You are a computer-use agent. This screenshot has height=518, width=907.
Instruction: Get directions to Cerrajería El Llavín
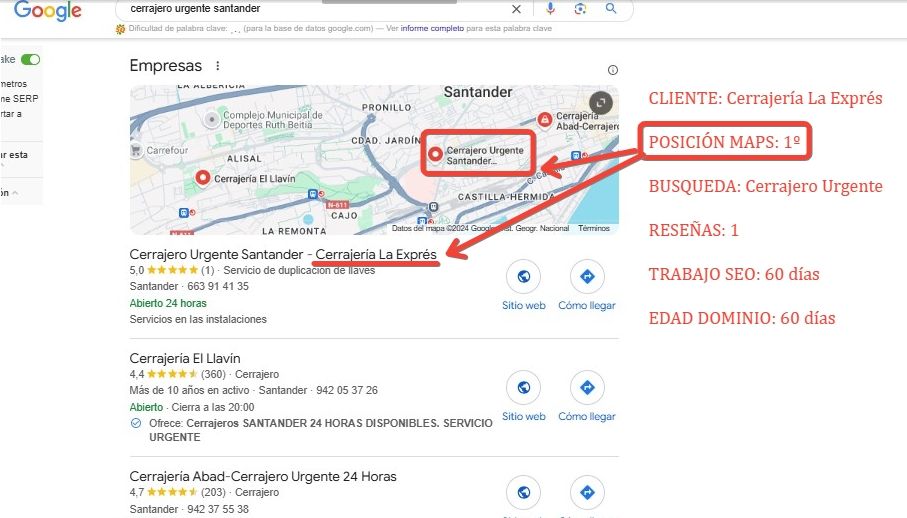pyautogui.click(x=587, y=397)
